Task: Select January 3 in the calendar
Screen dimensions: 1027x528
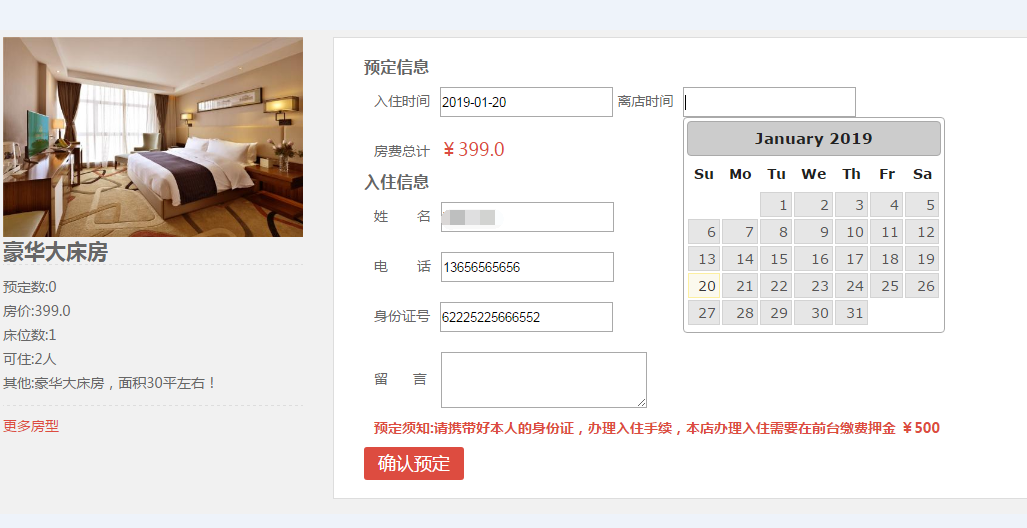Action: coord(851,204)
